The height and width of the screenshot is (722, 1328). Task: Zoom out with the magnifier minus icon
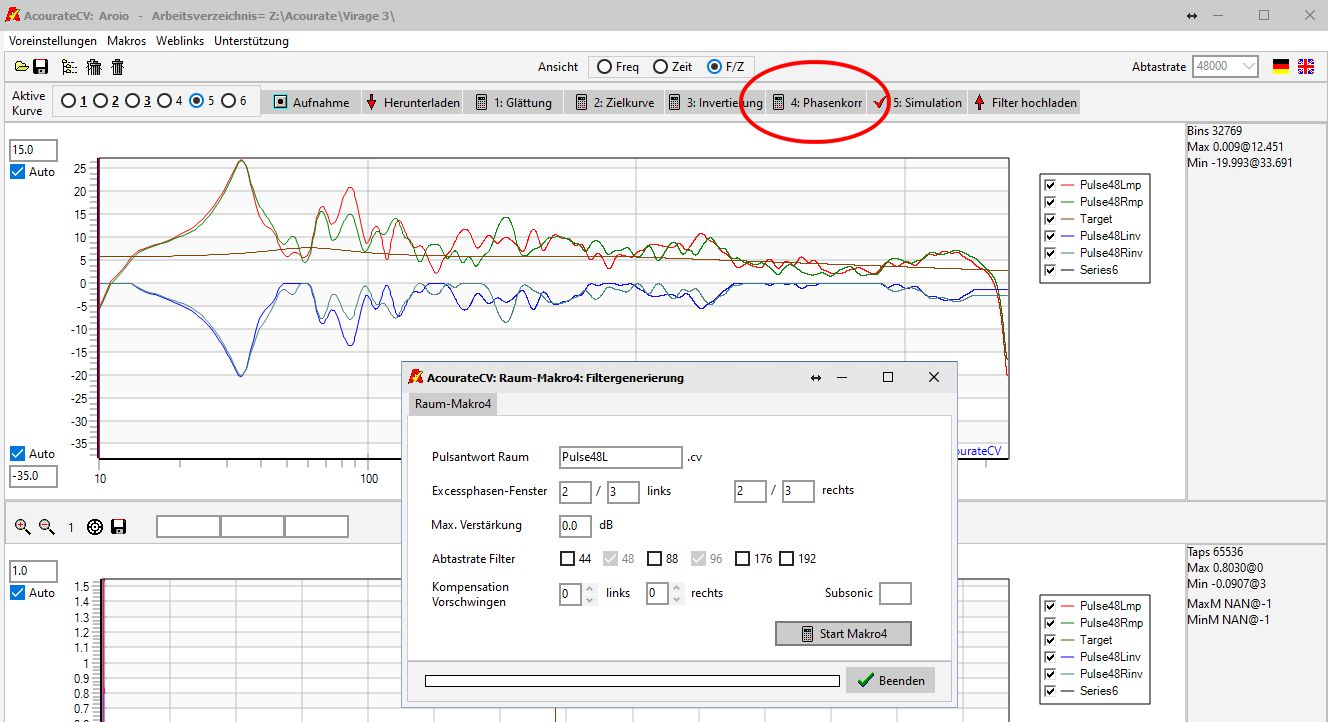(x=46, y=526)
